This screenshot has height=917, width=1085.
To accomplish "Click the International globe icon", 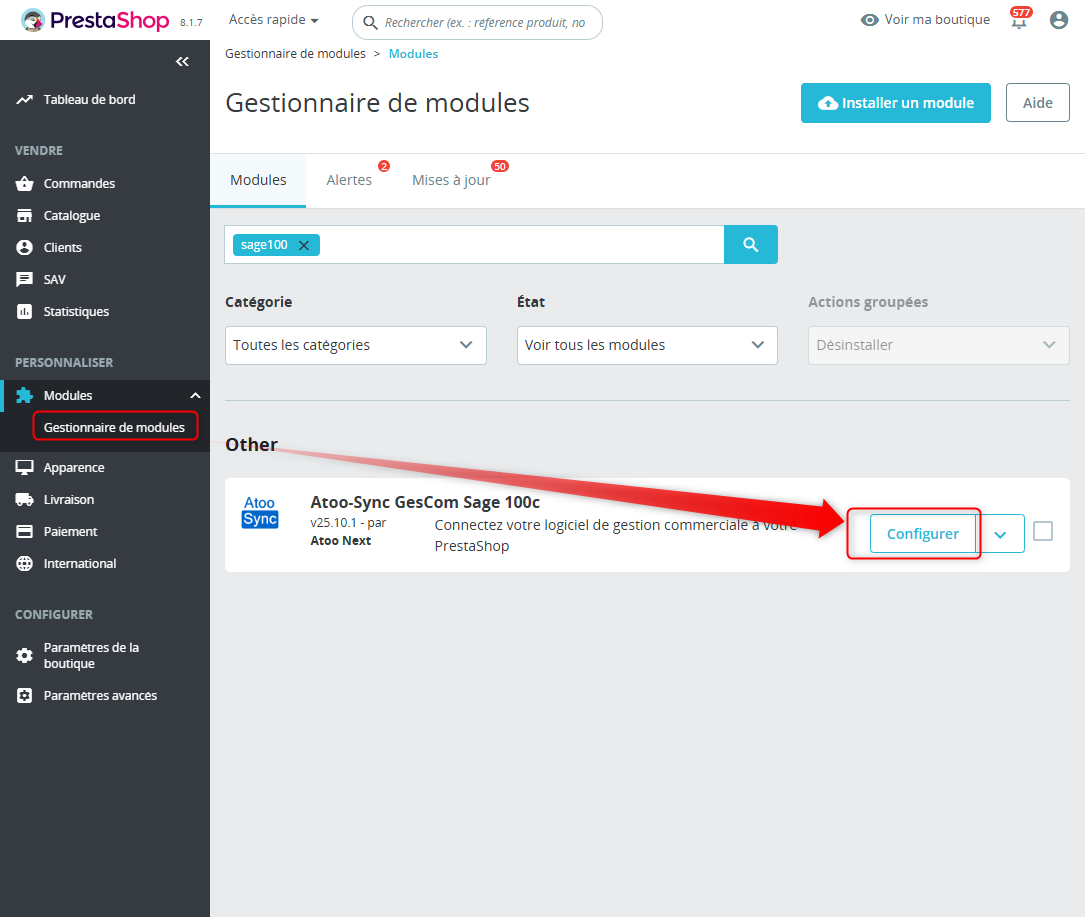I will 24,563.
